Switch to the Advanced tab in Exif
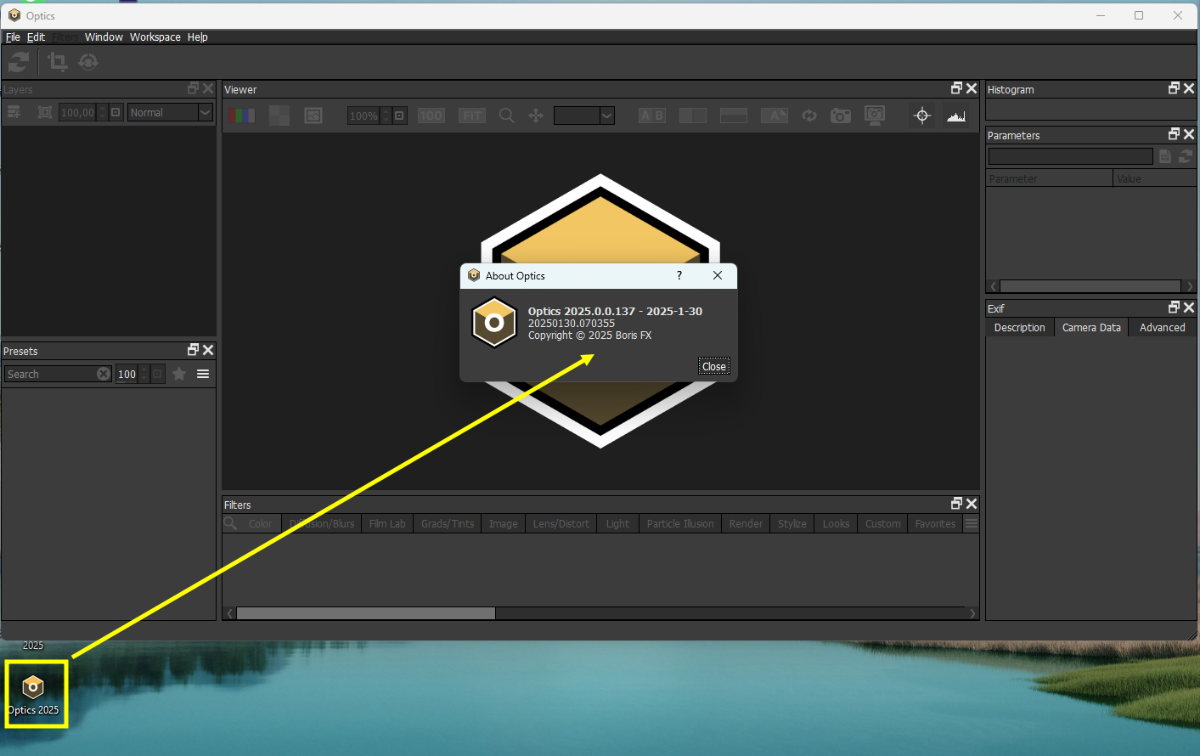 [x=1162, y=328]
